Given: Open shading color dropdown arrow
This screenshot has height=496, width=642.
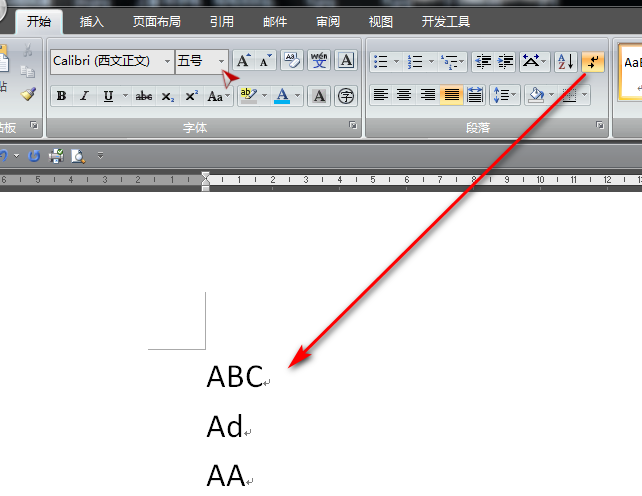Looking at the screenshot, I should tap(552, 95).
